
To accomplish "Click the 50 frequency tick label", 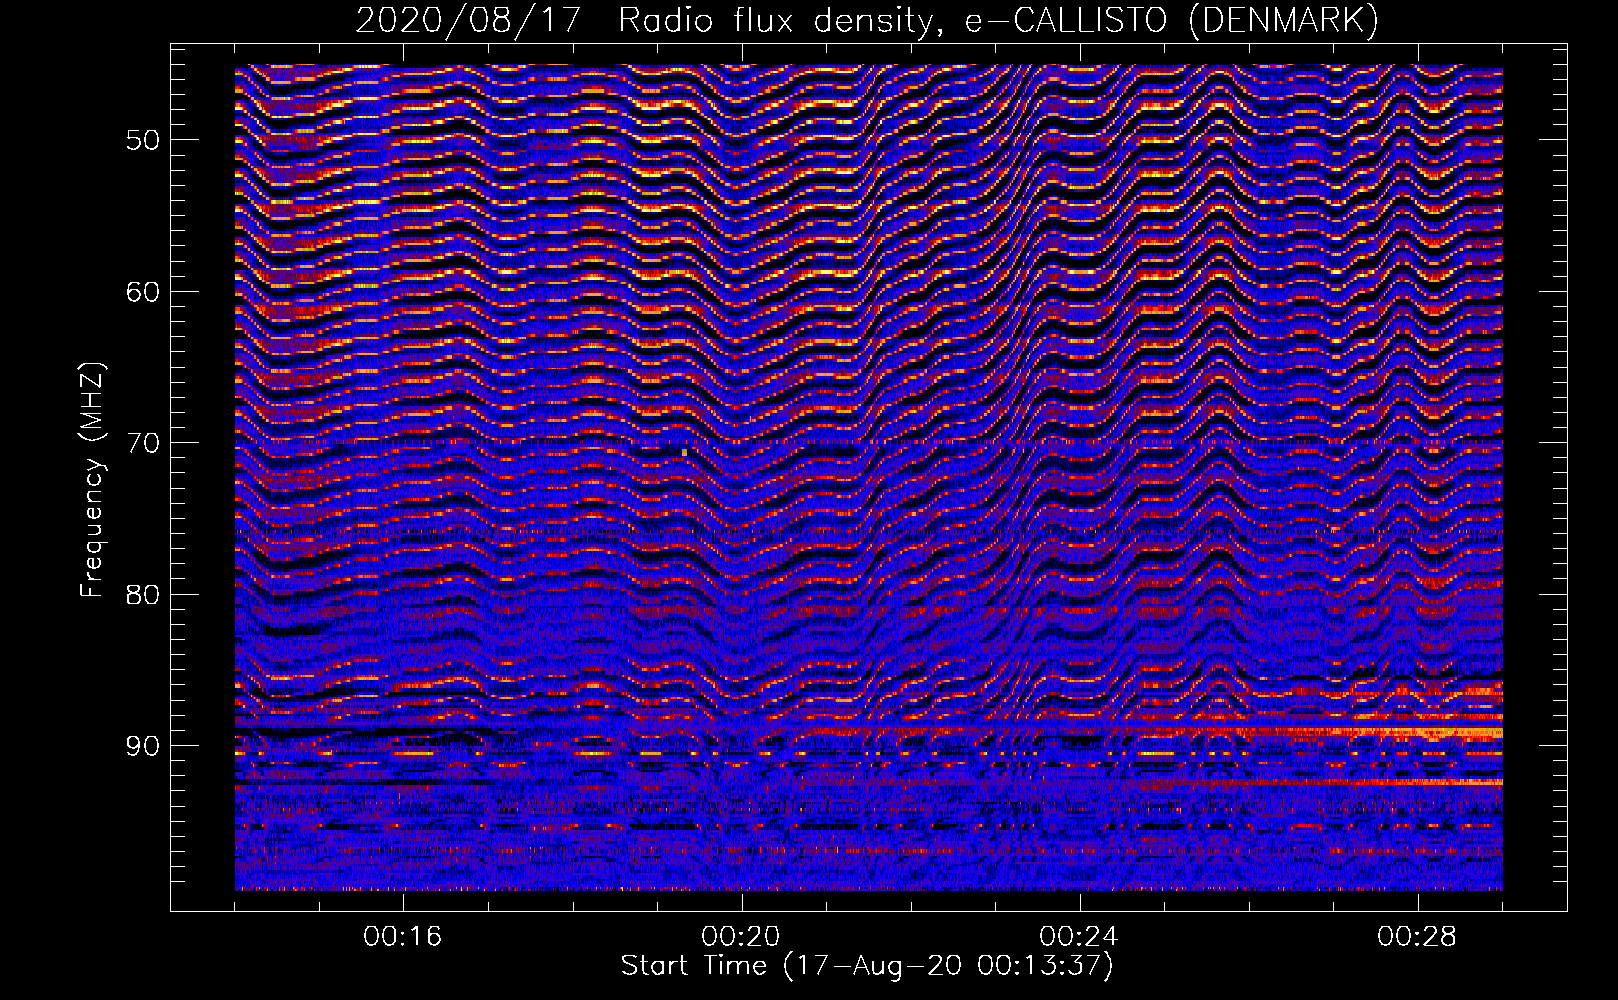I will pos(142,140).
